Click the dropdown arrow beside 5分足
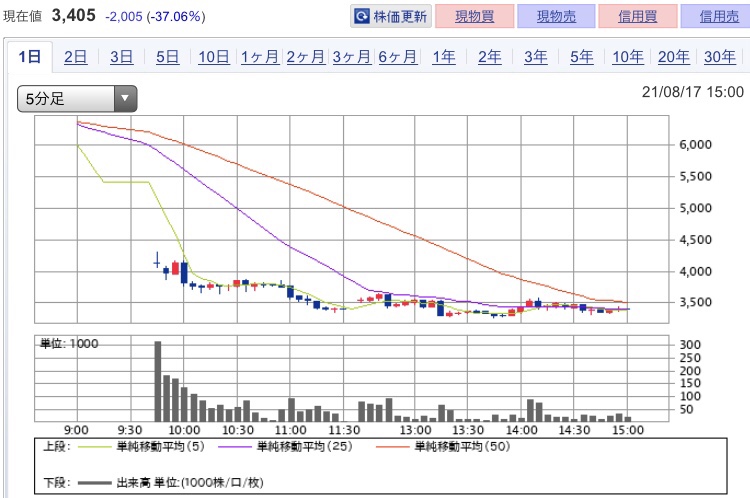Image resolution: width=750 pixels, height=498 pixels. (125, 99)
